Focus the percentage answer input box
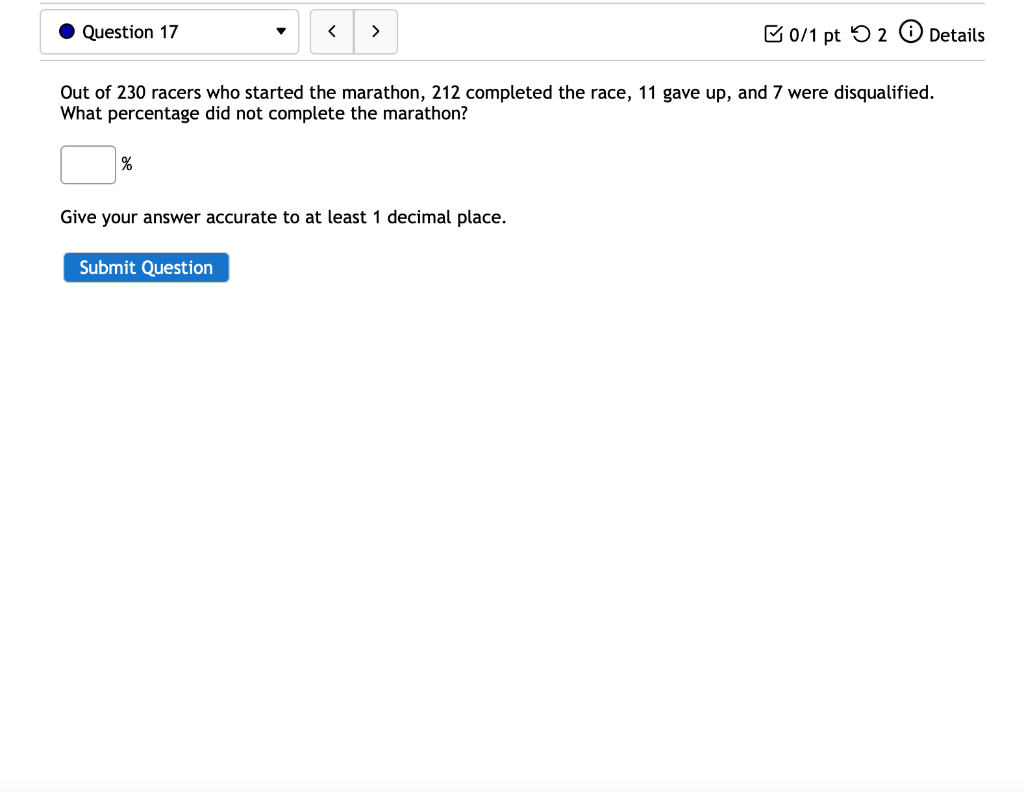Screen dimensions: 1024x792 [88, 165]
